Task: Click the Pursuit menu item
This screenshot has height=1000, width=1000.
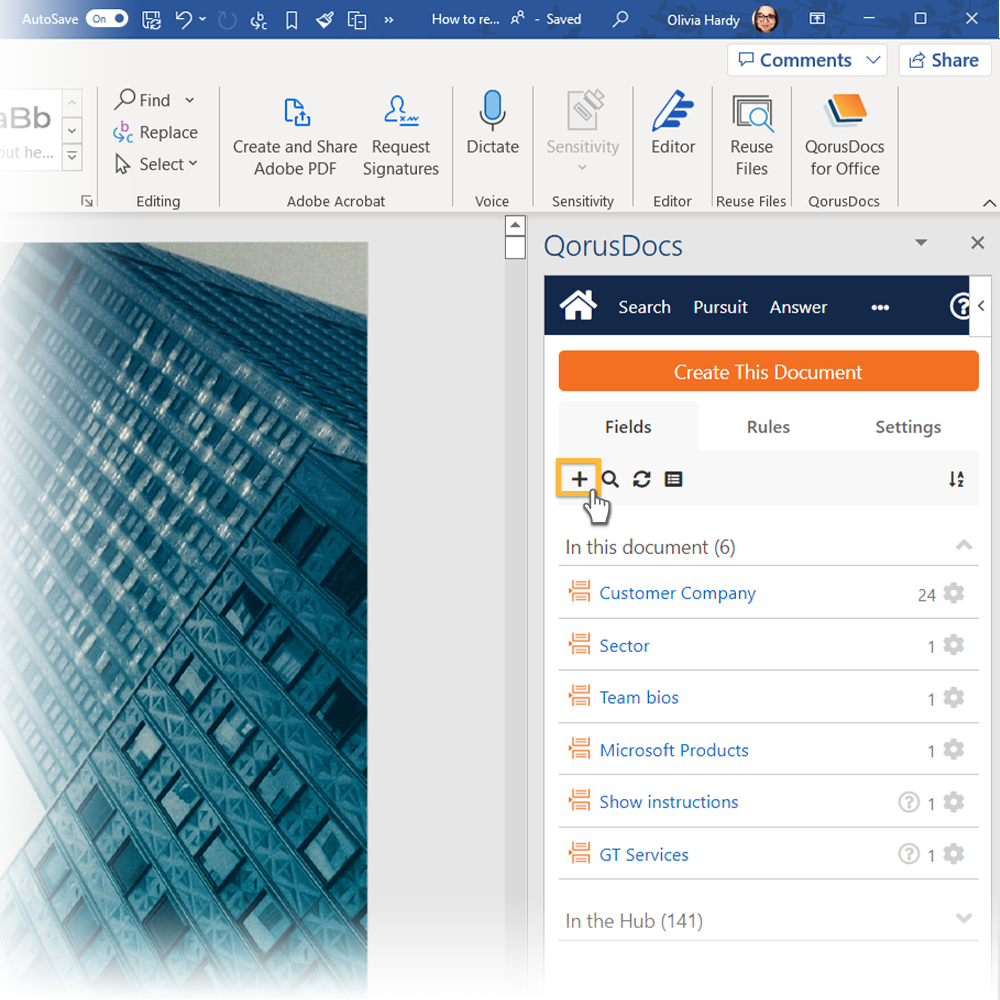Action: 720,307
